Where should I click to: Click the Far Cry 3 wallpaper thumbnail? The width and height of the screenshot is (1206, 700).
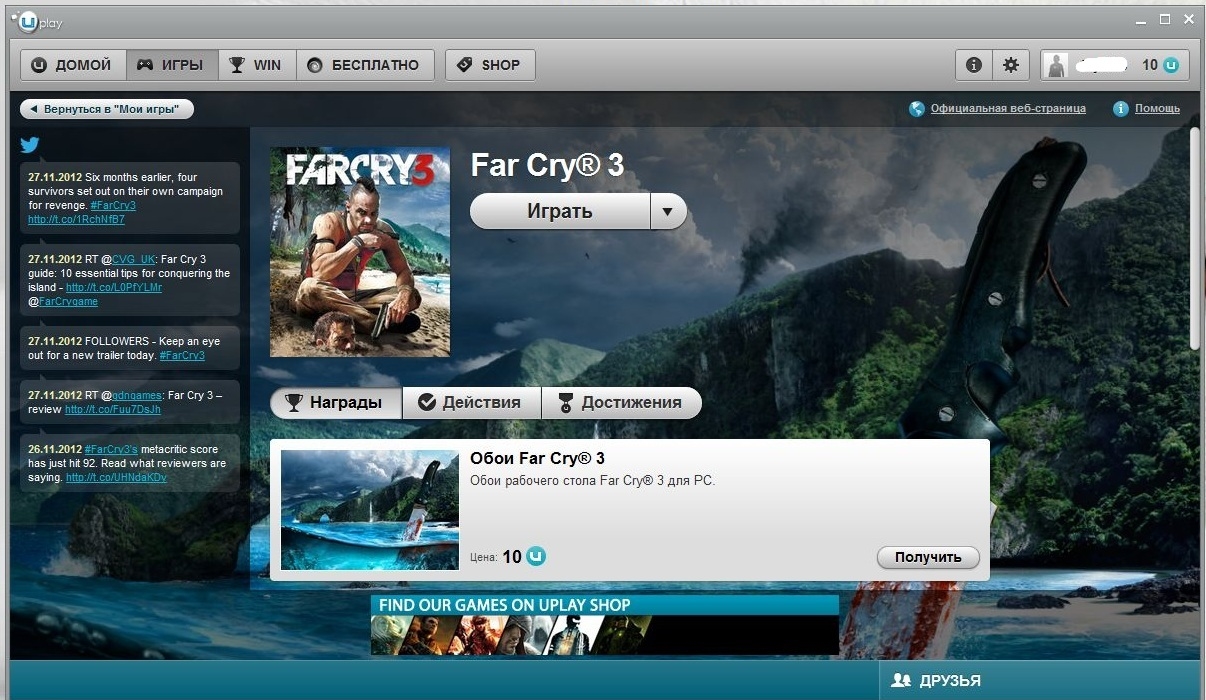click(x=370, y=510)
